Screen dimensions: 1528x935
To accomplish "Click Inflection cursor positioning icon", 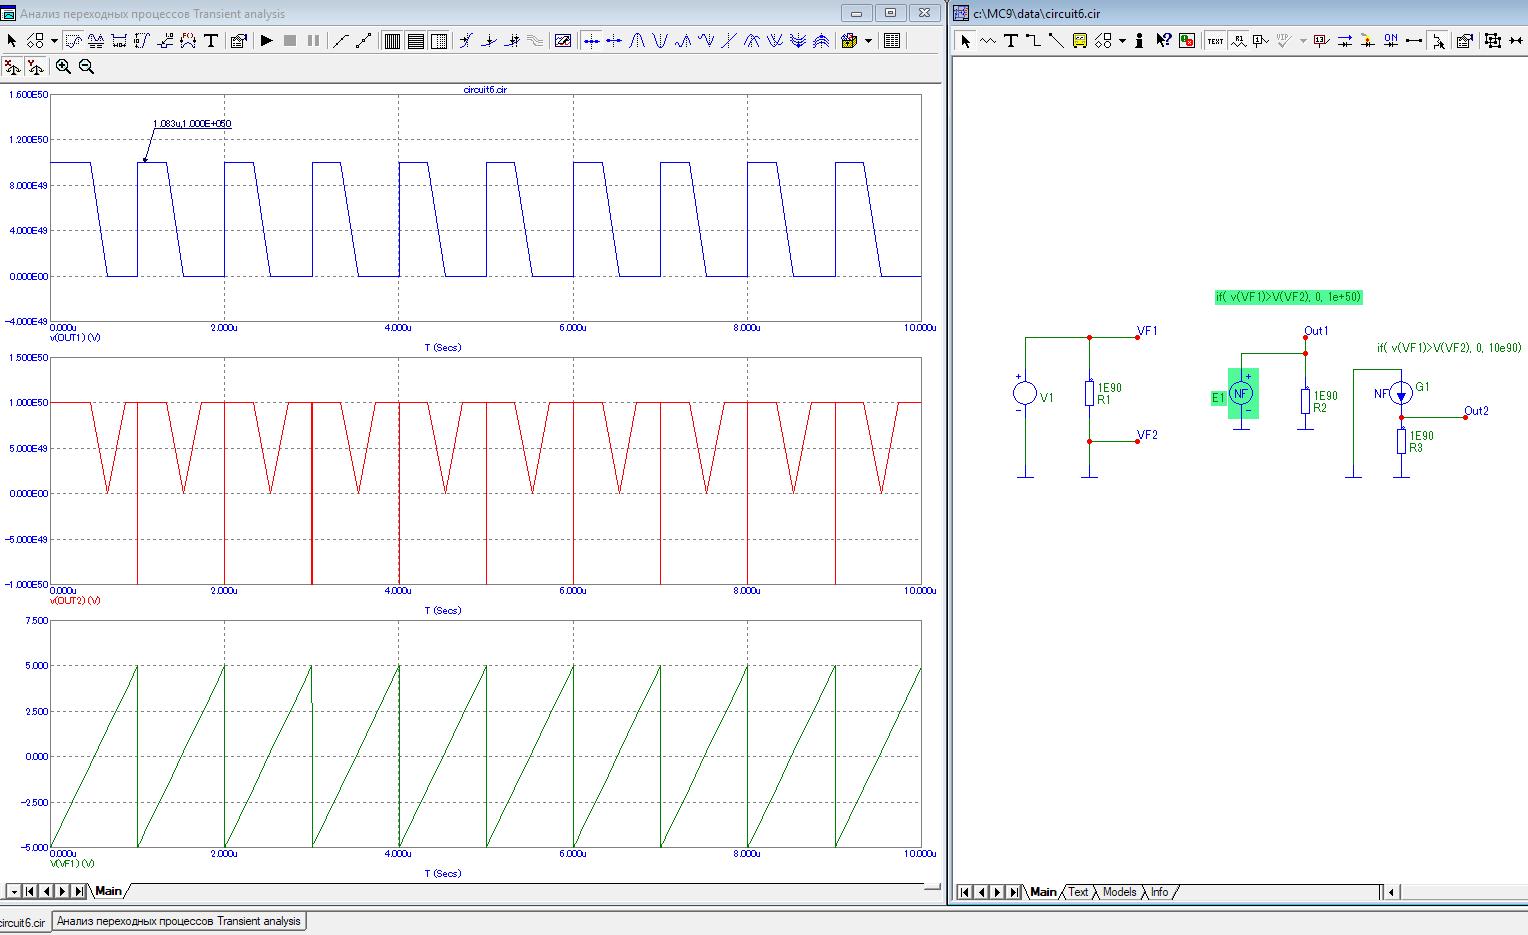I will coord(729,41).
